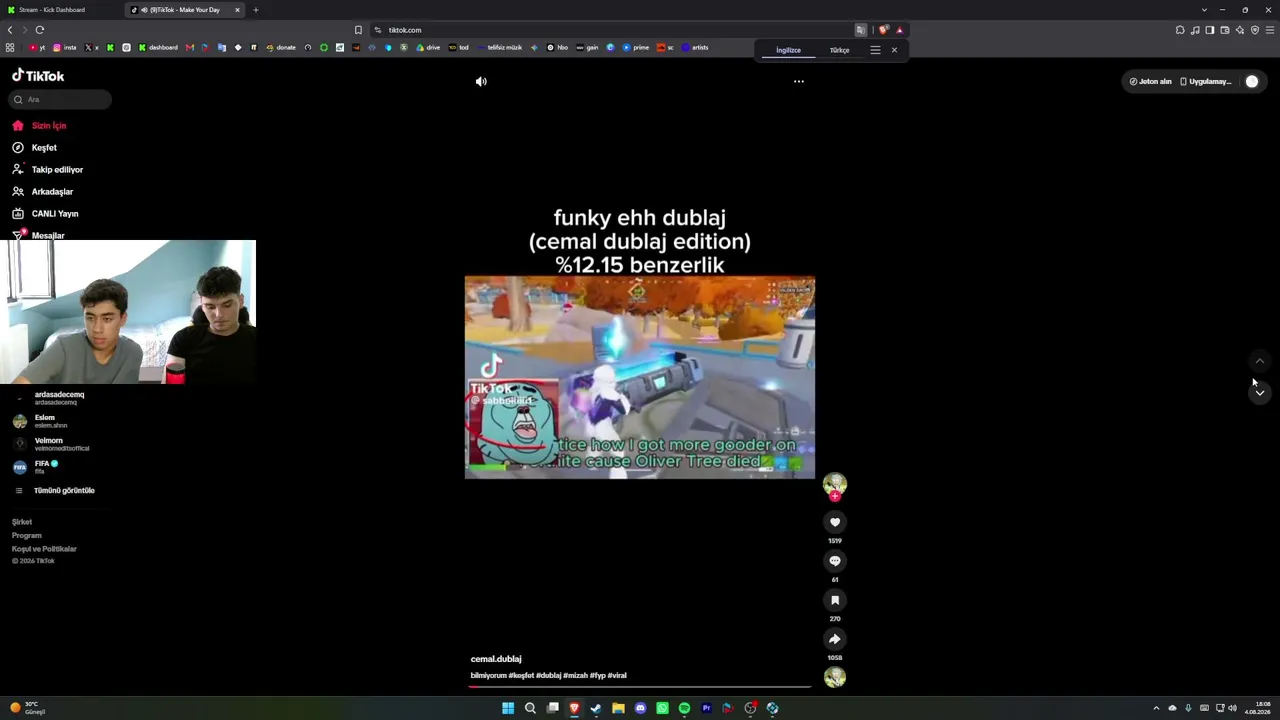
Task: Click the video progress bar
Action: 640,687
